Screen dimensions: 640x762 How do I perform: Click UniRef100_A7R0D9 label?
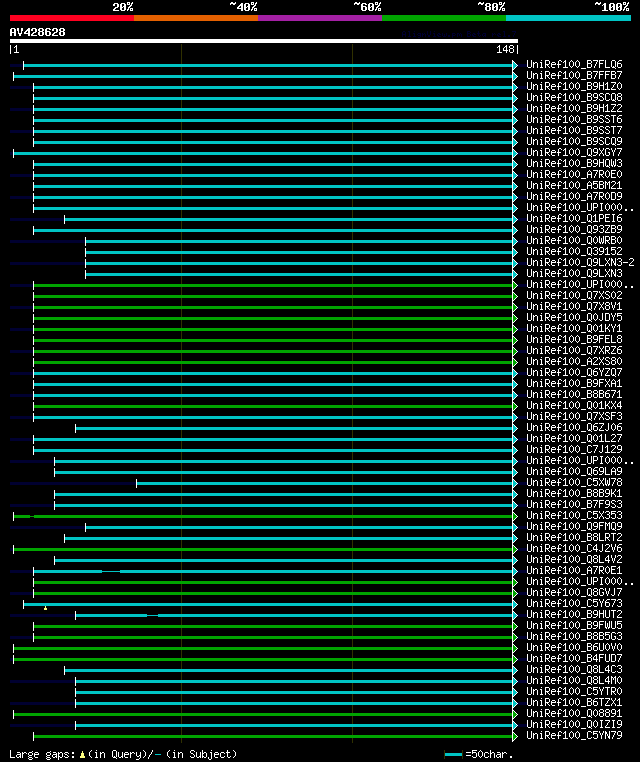(574, 197)
